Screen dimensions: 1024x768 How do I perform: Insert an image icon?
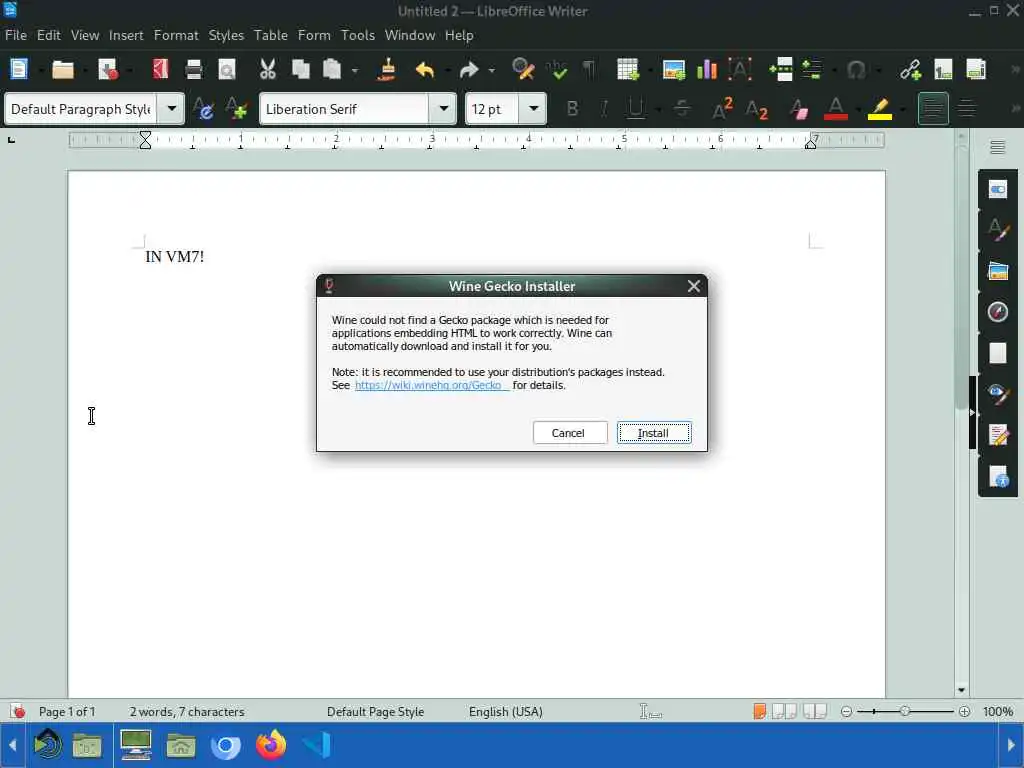[673, 69]
